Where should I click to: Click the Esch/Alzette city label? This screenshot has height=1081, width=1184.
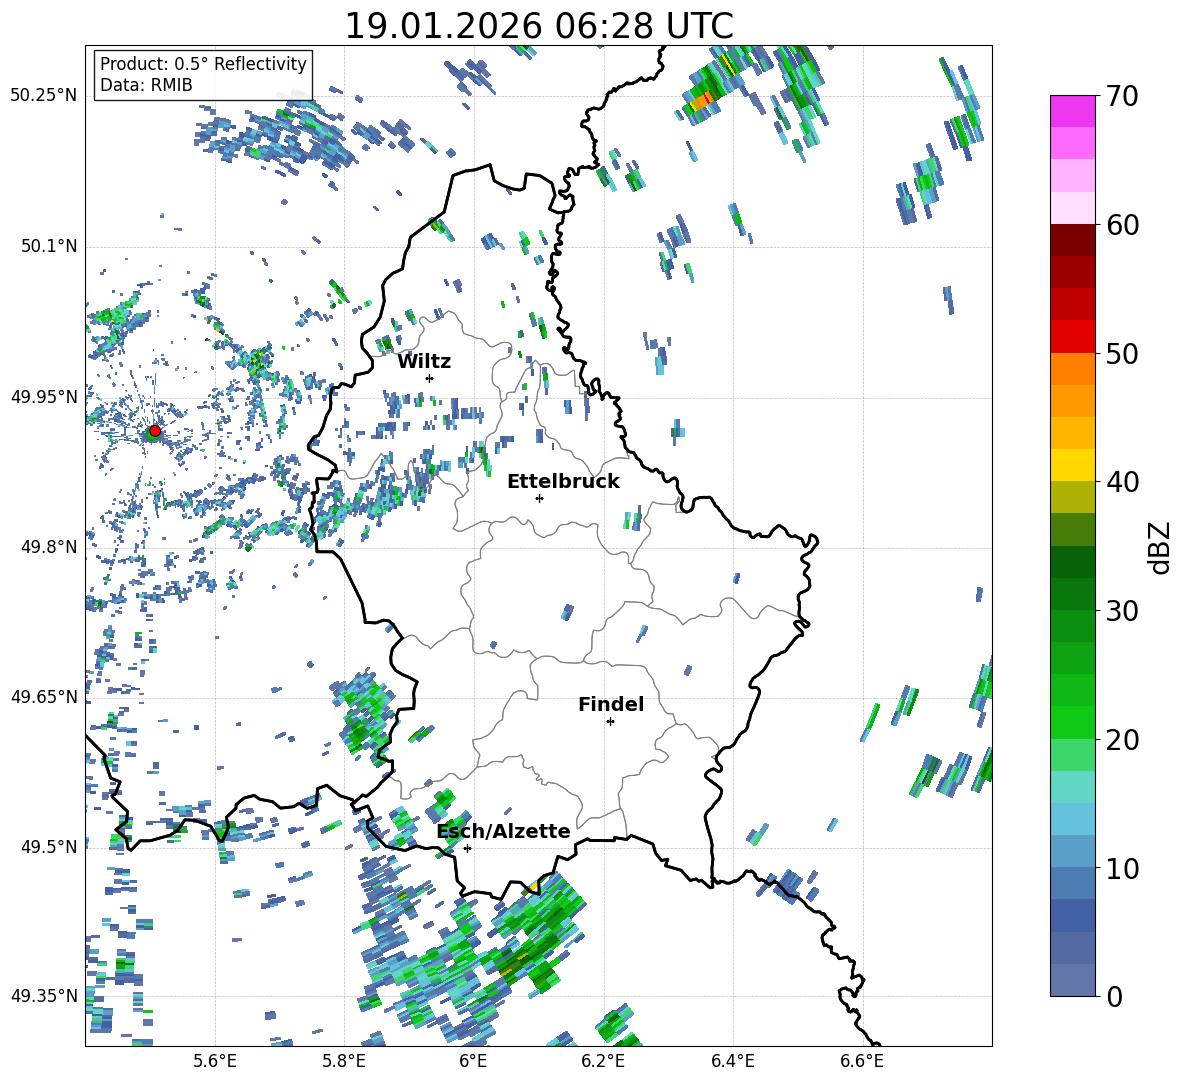point(504,831)
